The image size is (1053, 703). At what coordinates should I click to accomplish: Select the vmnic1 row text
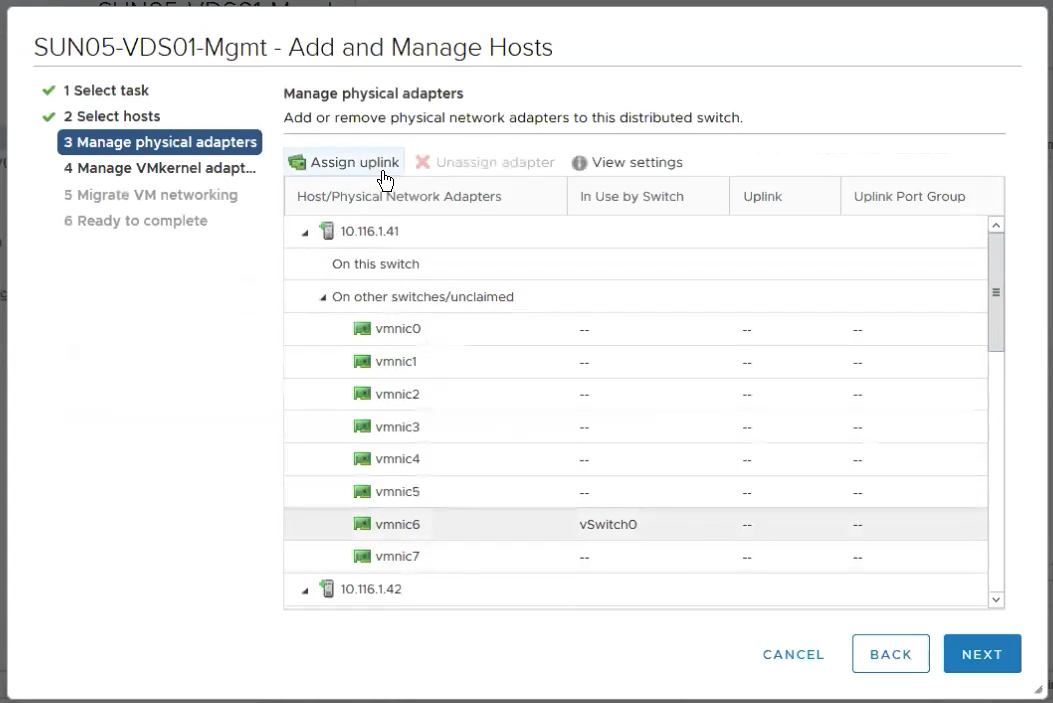click(x=396, y=361)
